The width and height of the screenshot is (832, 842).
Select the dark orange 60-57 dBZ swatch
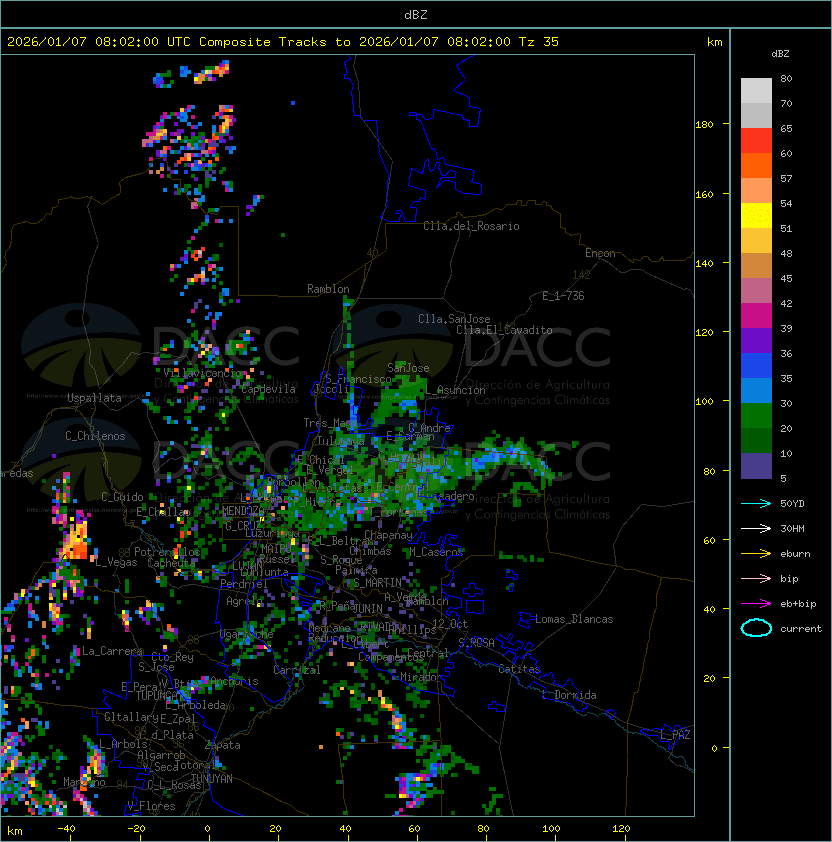point(756,165)
